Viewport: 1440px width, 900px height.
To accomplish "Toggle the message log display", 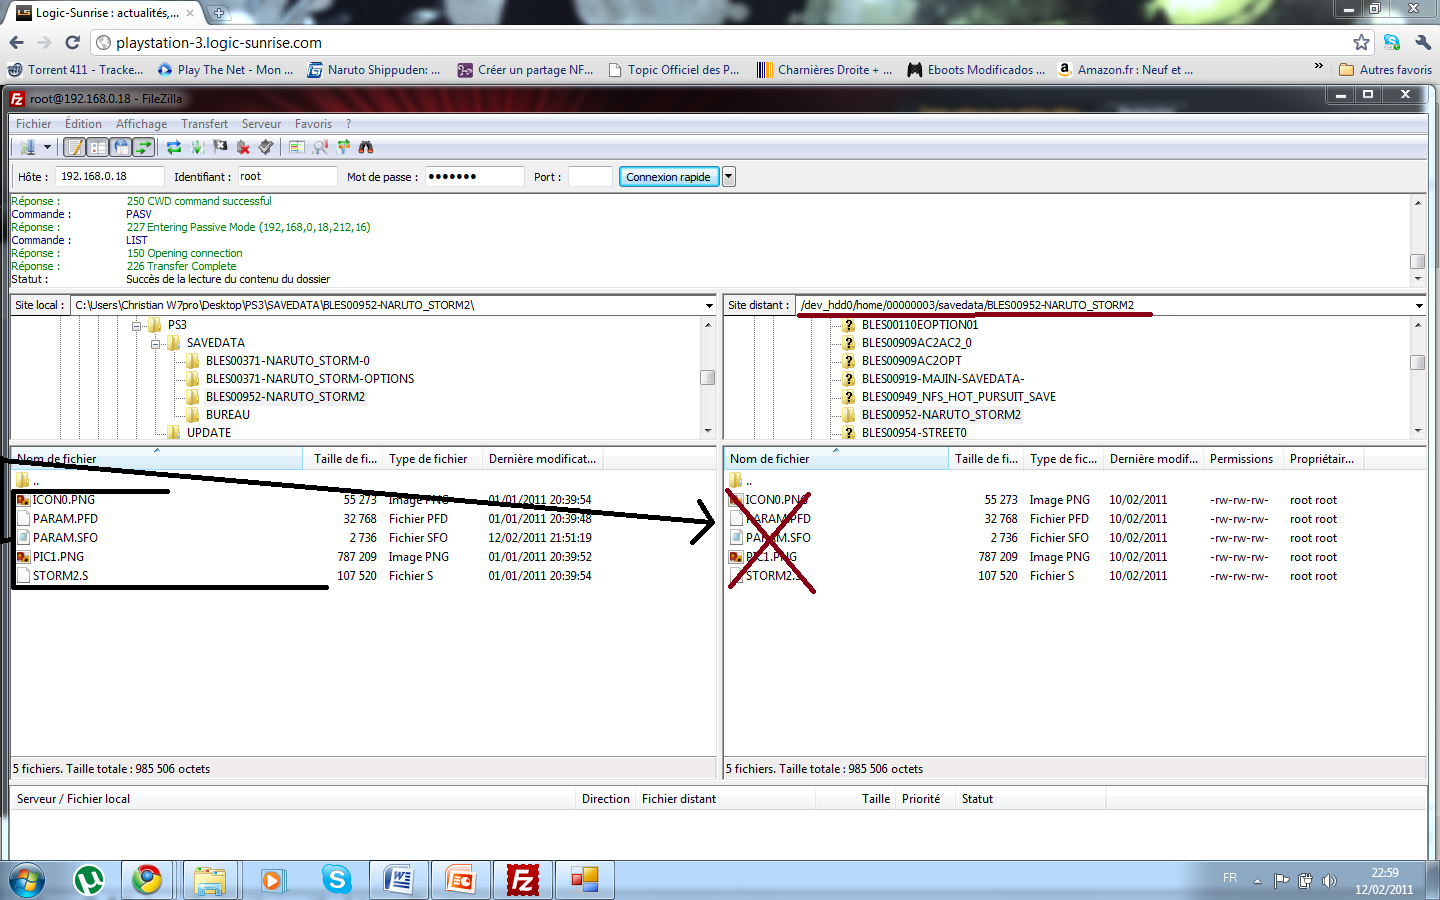I will (75, 147).
